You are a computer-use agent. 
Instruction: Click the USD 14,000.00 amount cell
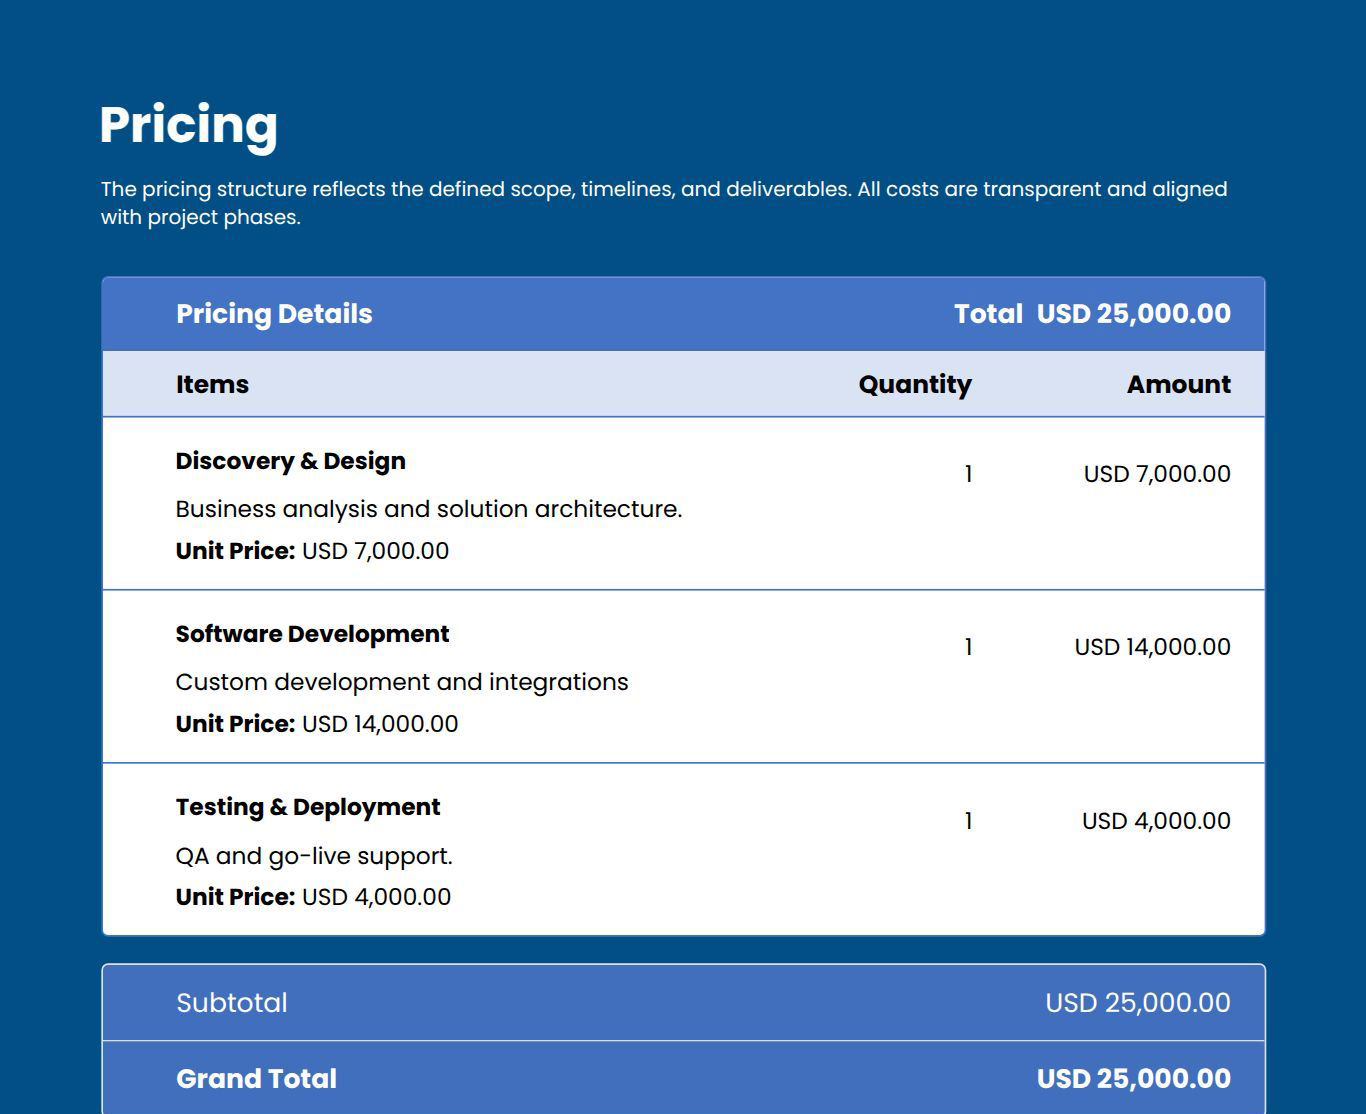coord(1150,647)
